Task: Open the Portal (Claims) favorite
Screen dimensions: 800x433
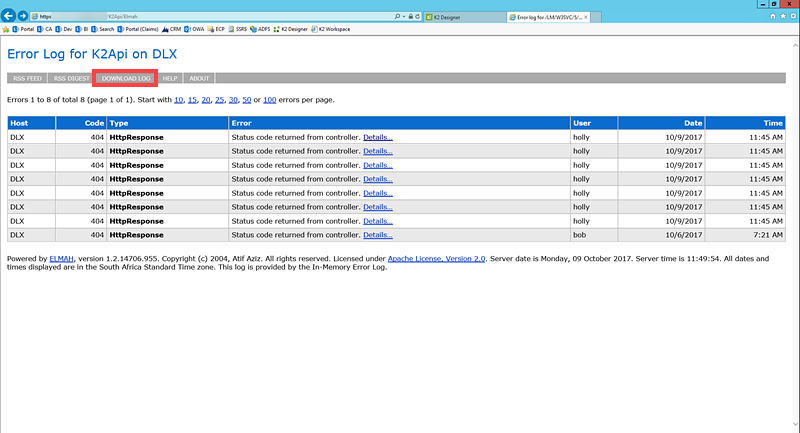Action: click(x=138, y=29)
